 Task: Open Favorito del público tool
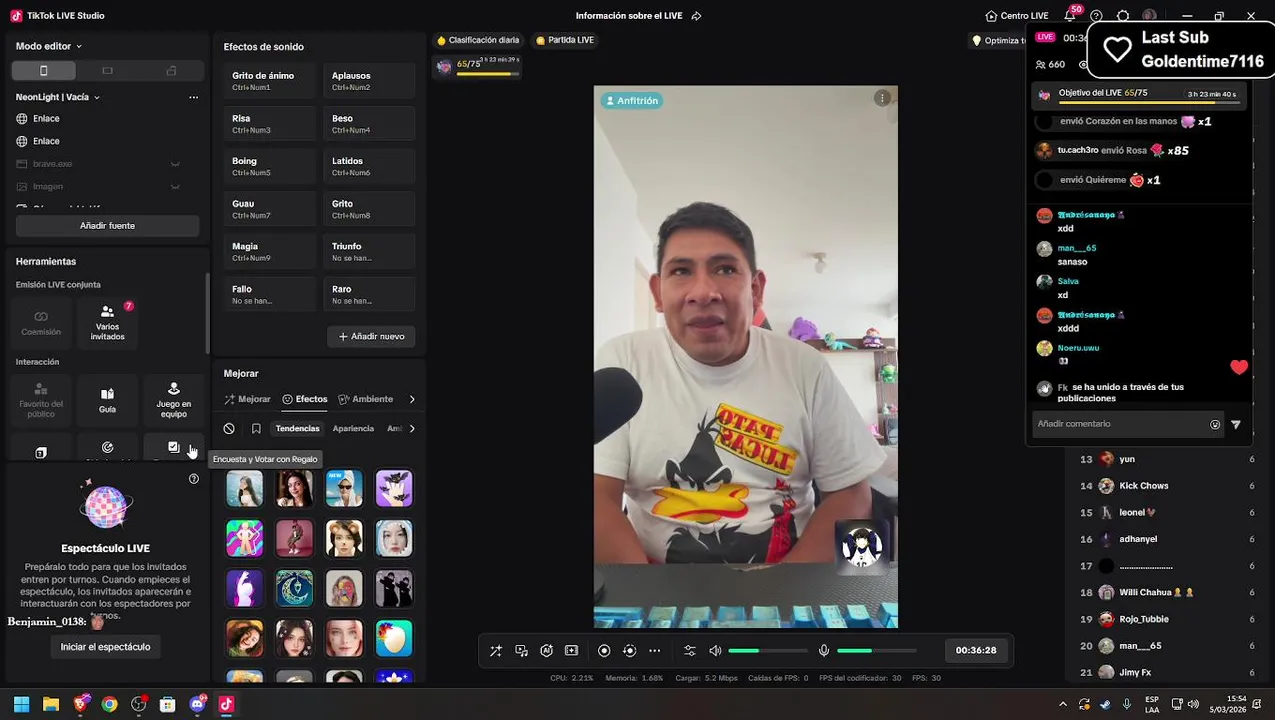click(41, 400)
